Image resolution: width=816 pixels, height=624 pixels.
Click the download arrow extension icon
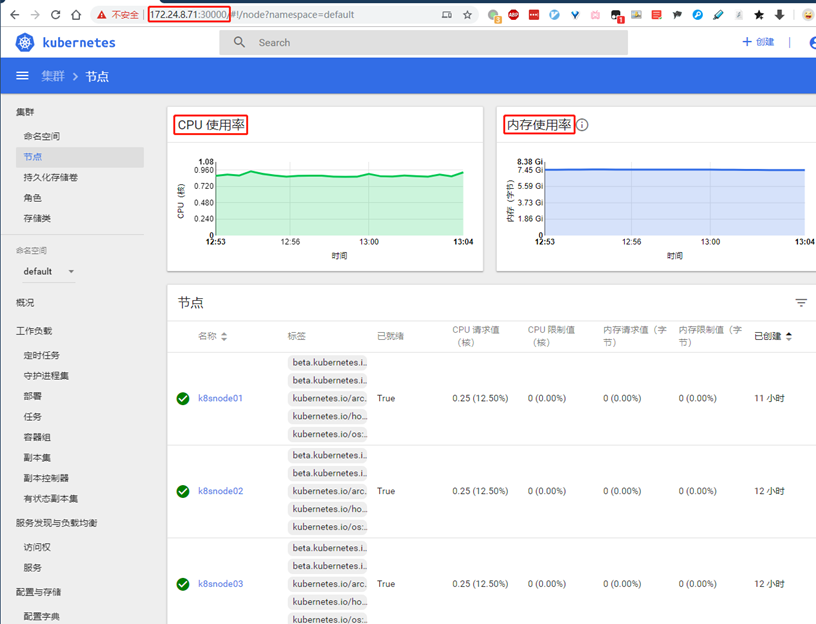pyautogui.click(x=780, y=15)
